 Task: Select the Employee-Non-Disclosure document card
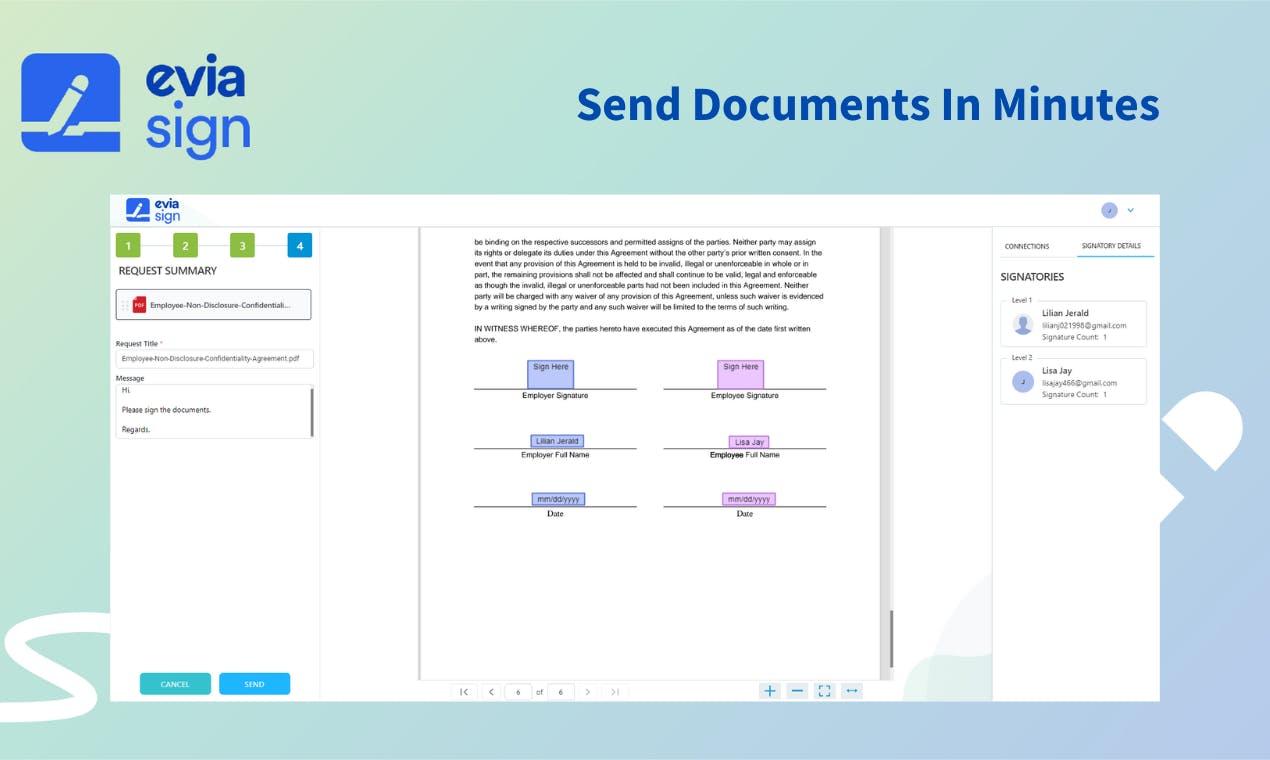[213, 305]
